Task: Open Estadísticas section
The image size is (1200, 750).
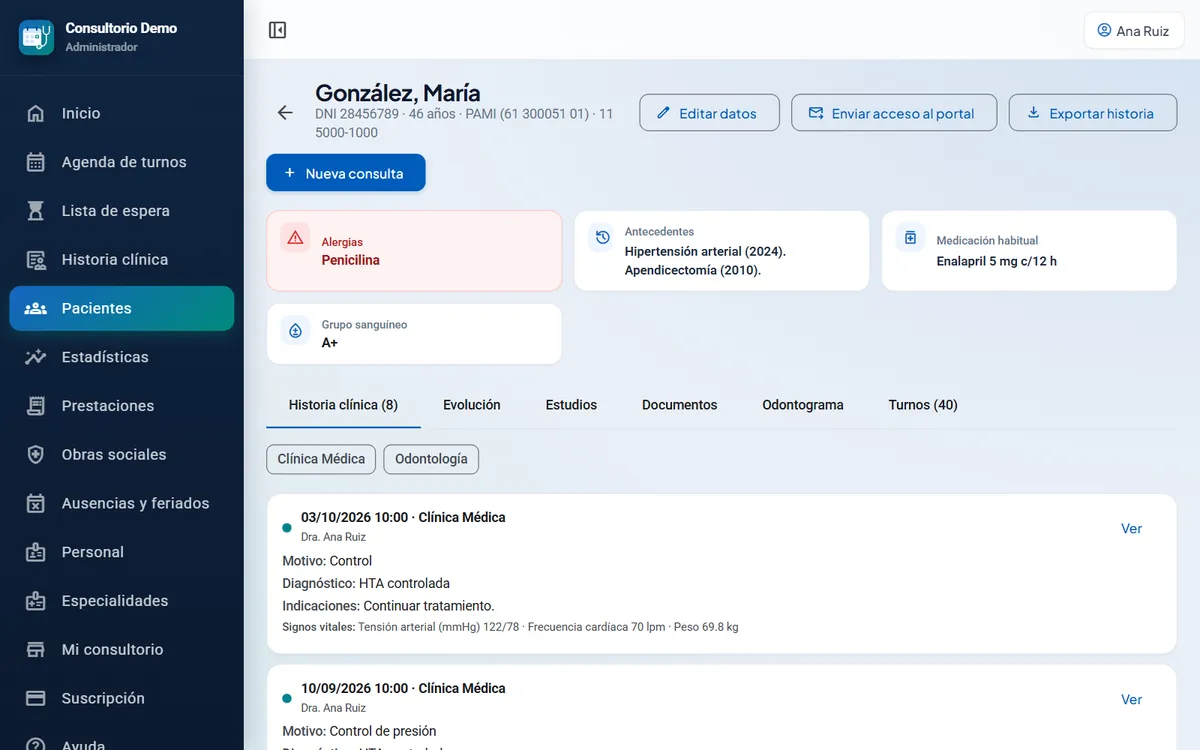Action: [122, 357]
